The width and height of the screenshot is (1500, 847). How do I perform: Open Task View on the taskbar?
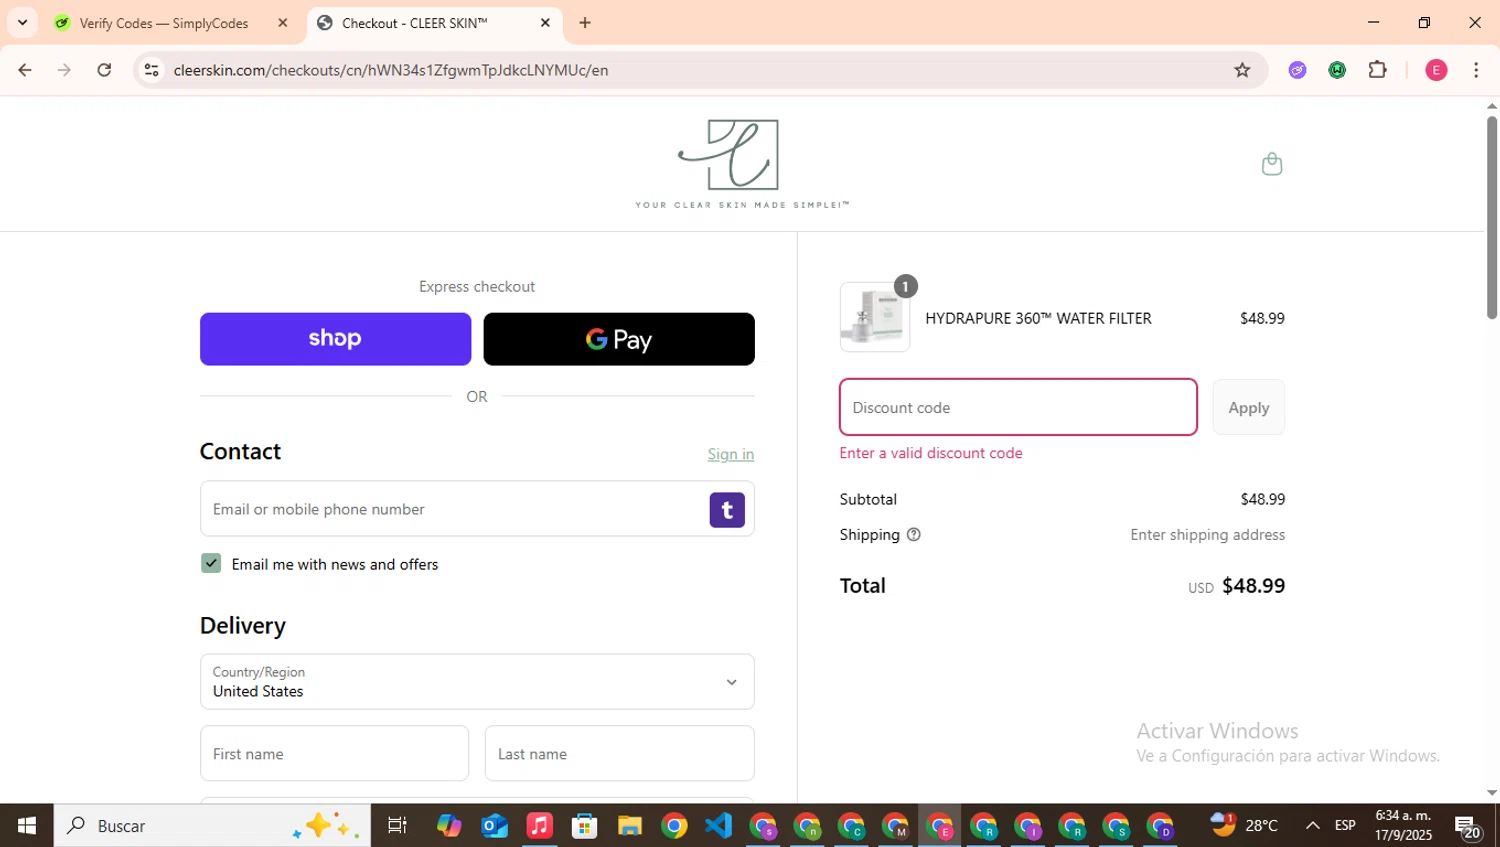pos(397,826)
